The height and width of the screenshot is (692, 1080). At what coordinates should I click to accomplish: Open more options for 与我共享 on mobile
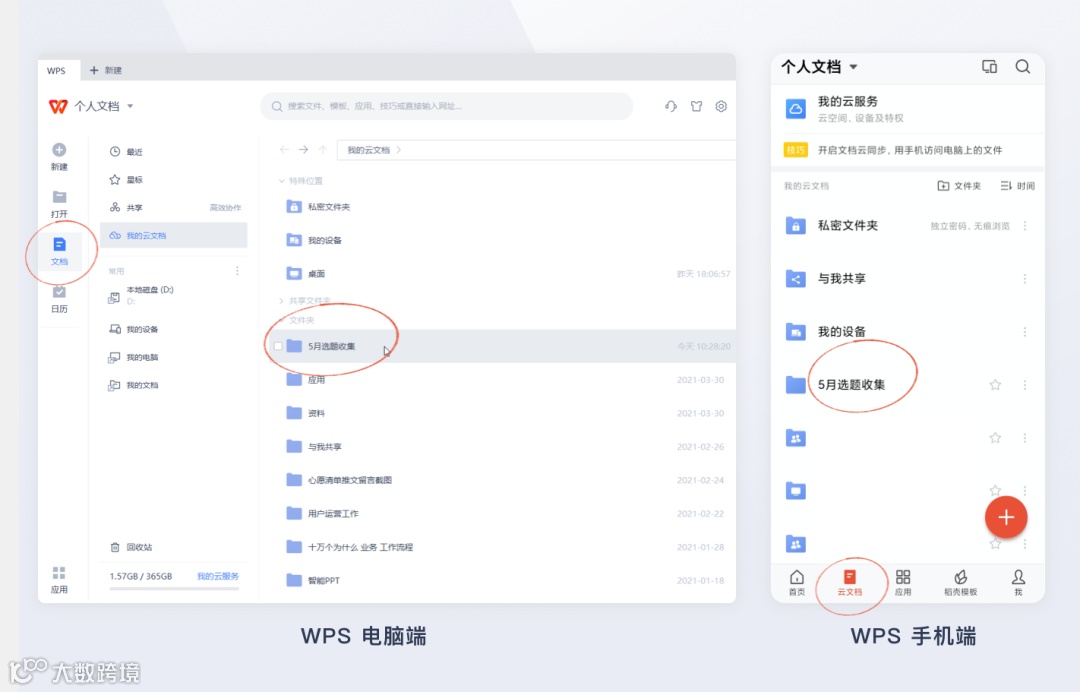tap(1025, 279)
